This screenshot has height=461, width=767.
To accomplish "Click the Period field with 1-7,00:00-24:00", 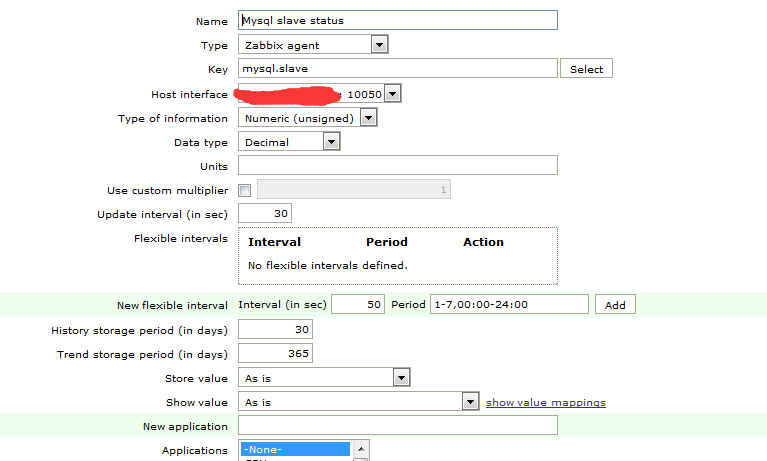I will (x=509, y=304).
